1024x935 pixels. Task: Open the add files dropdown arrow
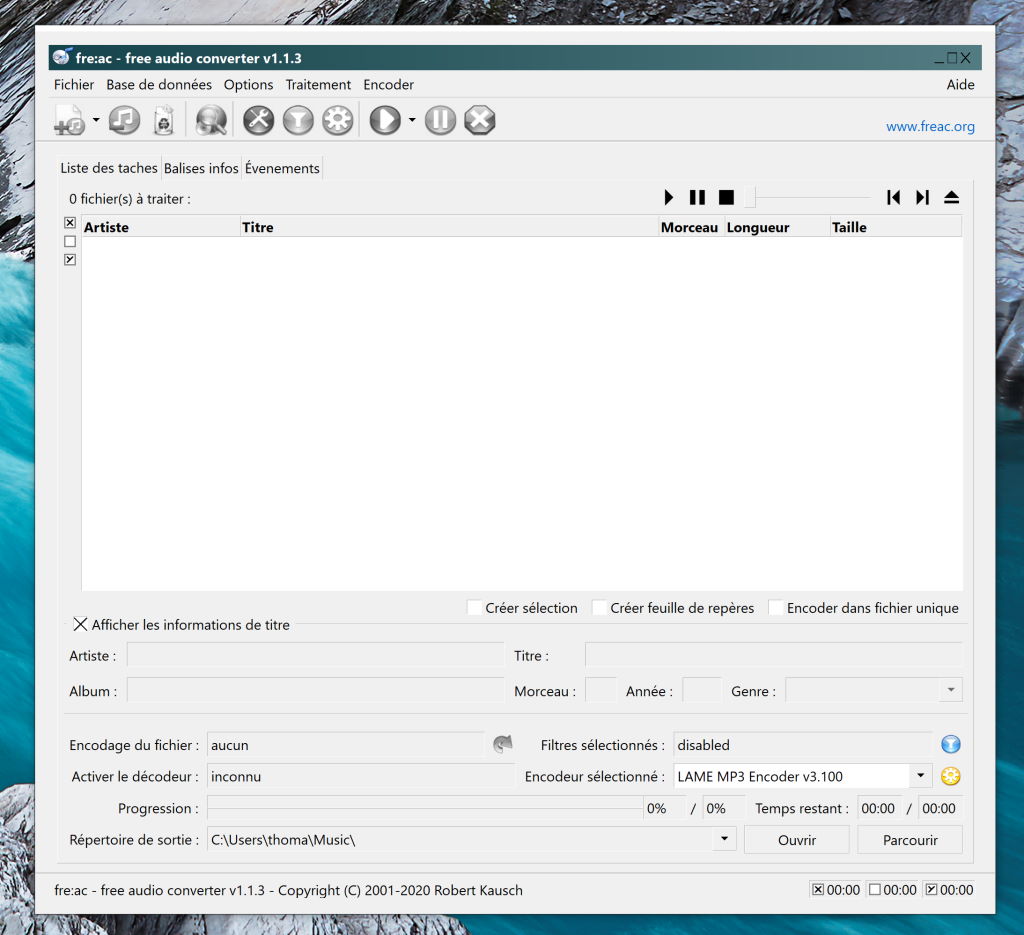tap(96, 120)
